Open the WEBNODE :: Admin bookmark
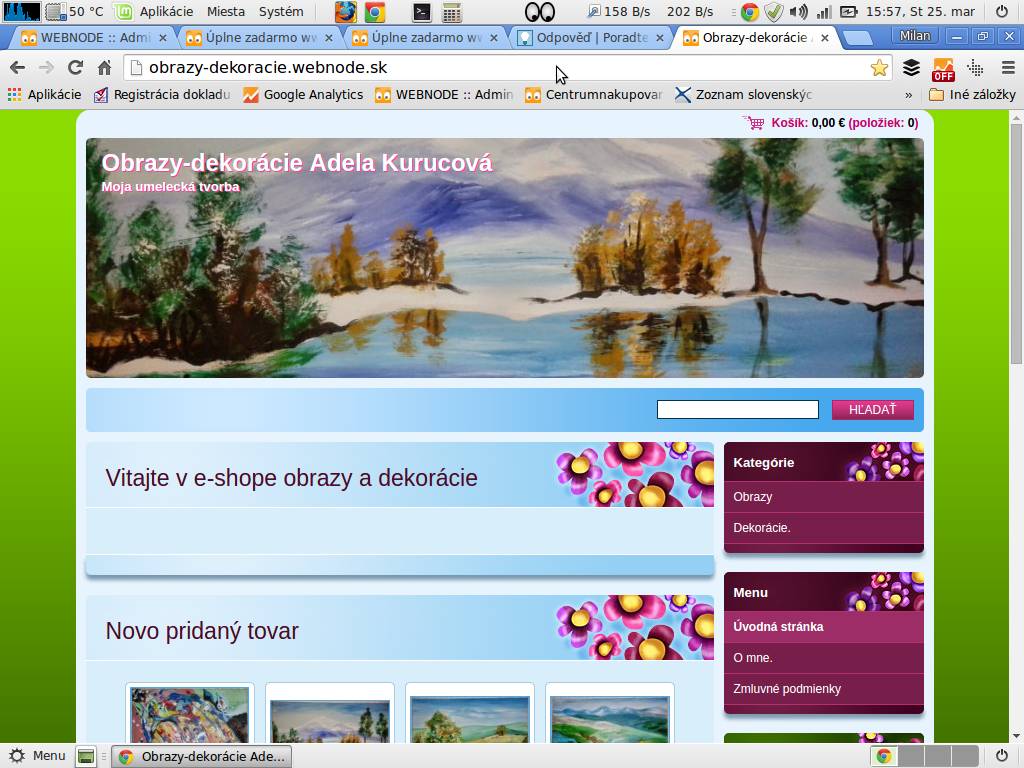Screen dimensions: 1024x768 click(445, 95)
